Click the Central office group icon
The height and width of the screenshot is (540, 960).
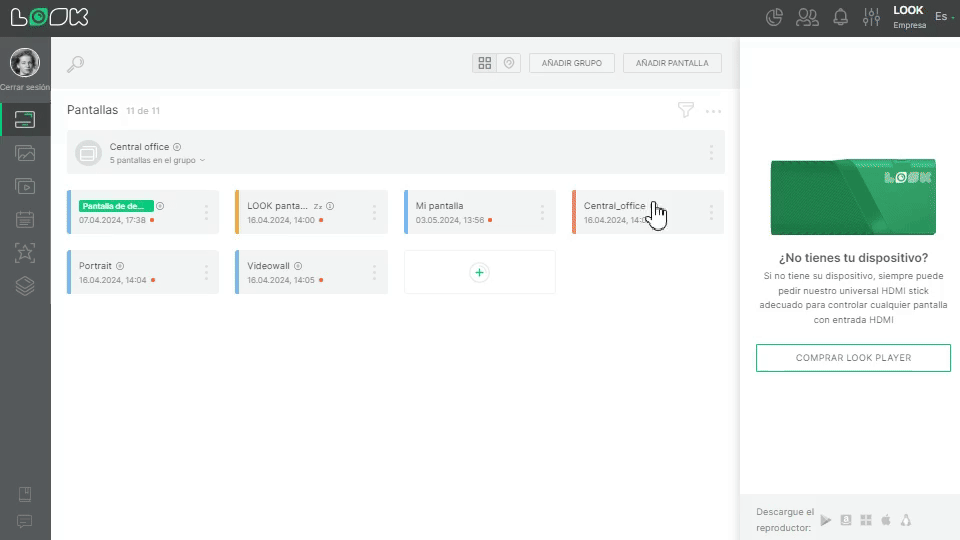(88, 153)
